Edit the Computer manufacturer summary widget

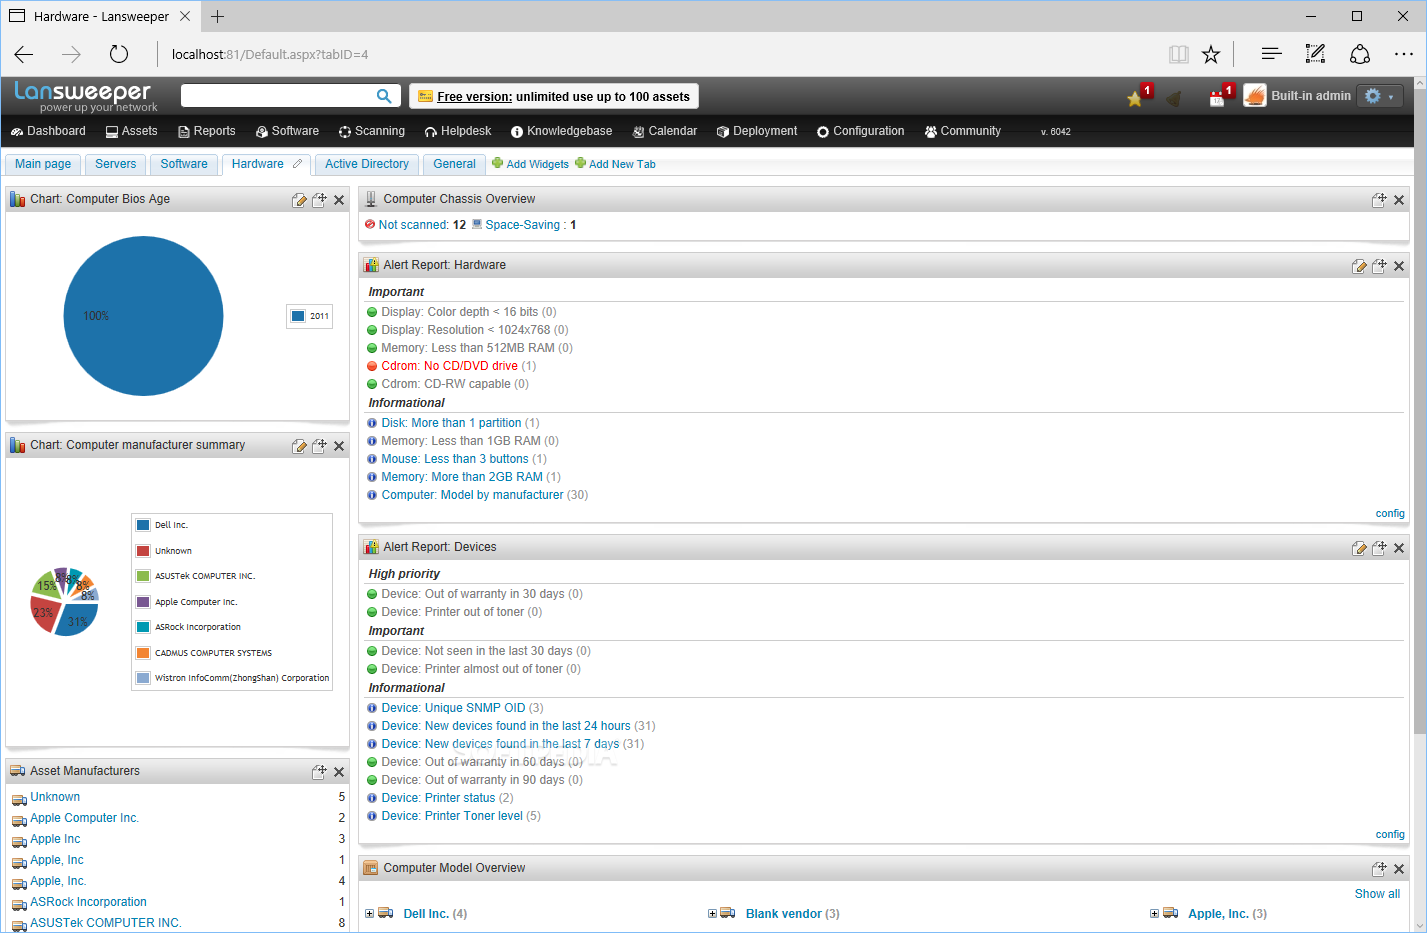point(298,446)
